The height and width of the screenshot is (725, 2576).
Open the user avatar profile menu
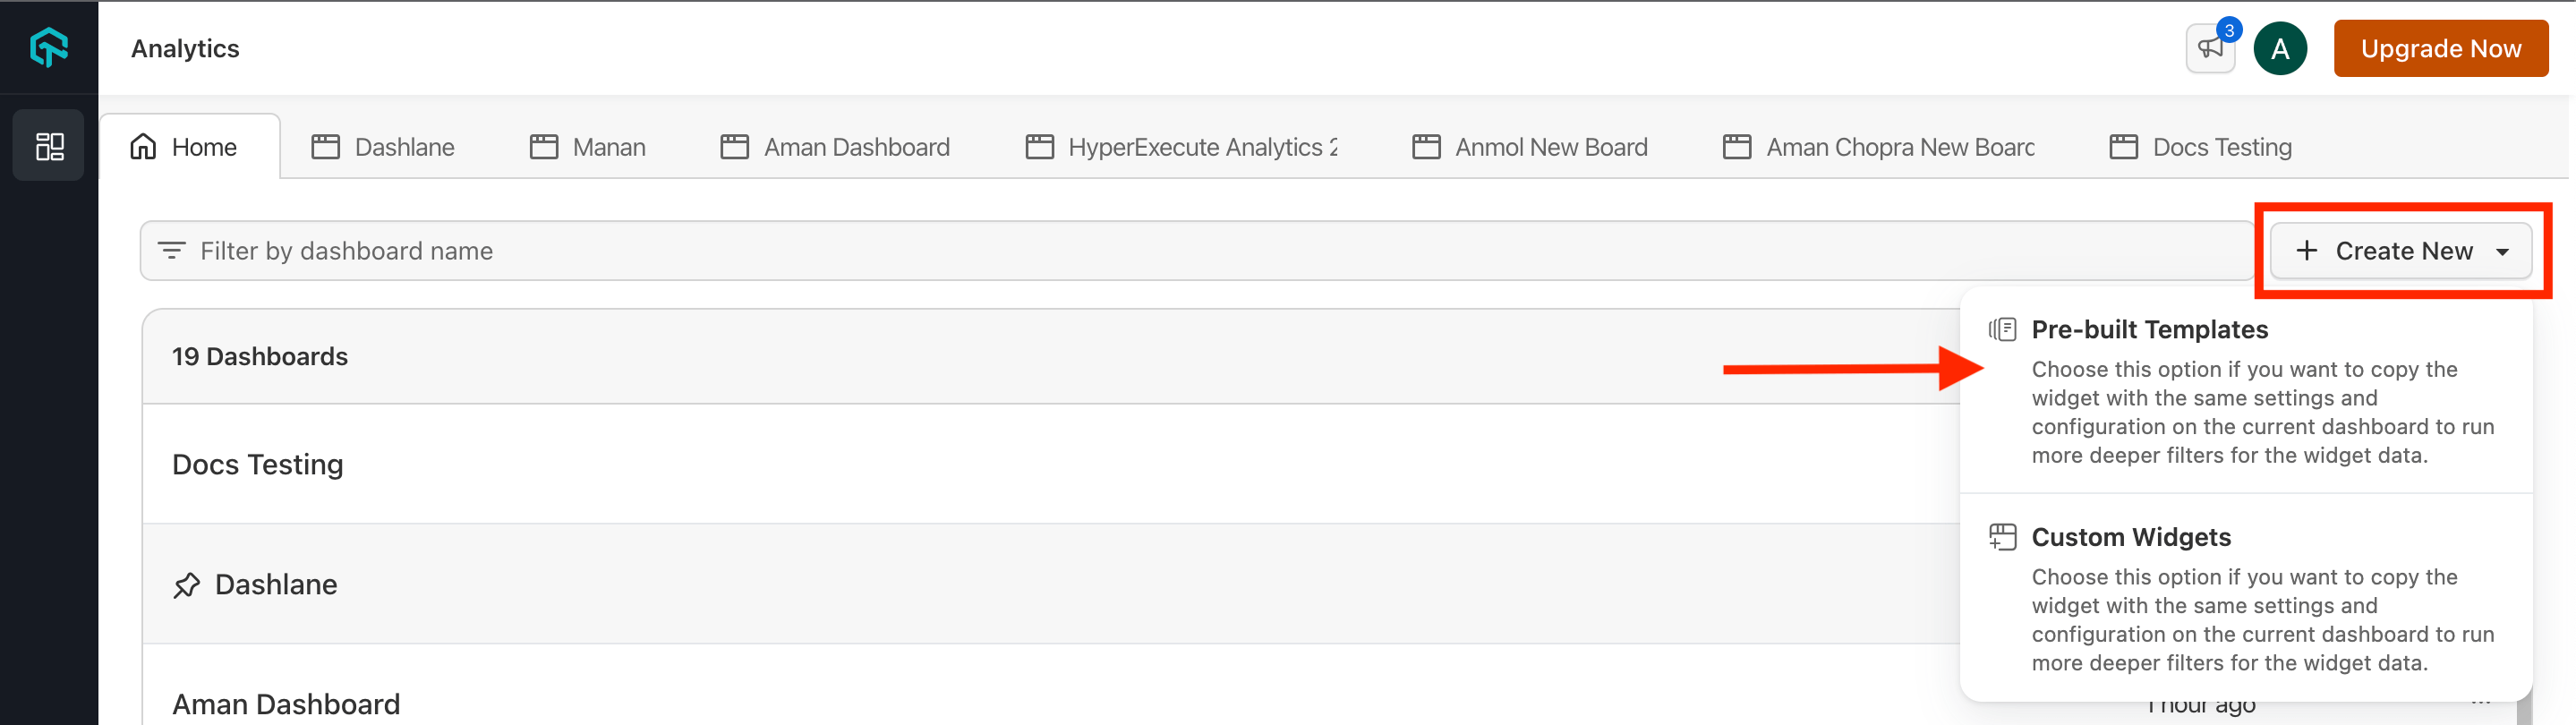tap(2280, 48)
